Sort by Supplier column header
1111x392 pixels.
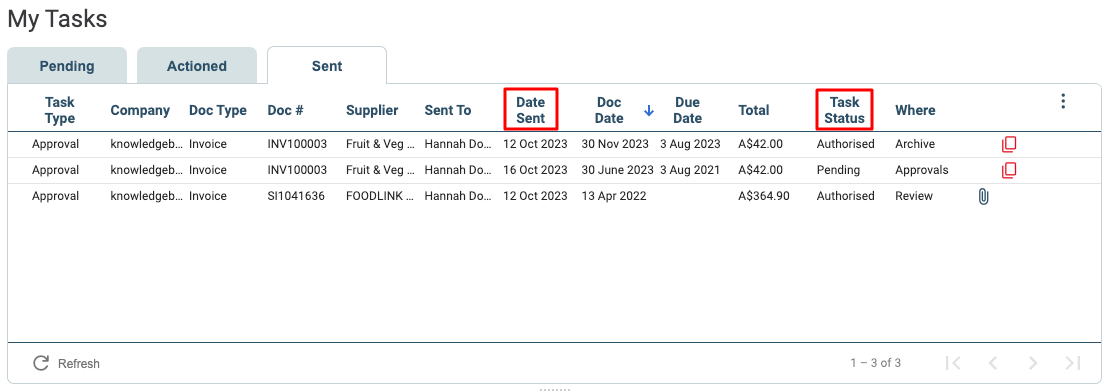coord(372,111)
